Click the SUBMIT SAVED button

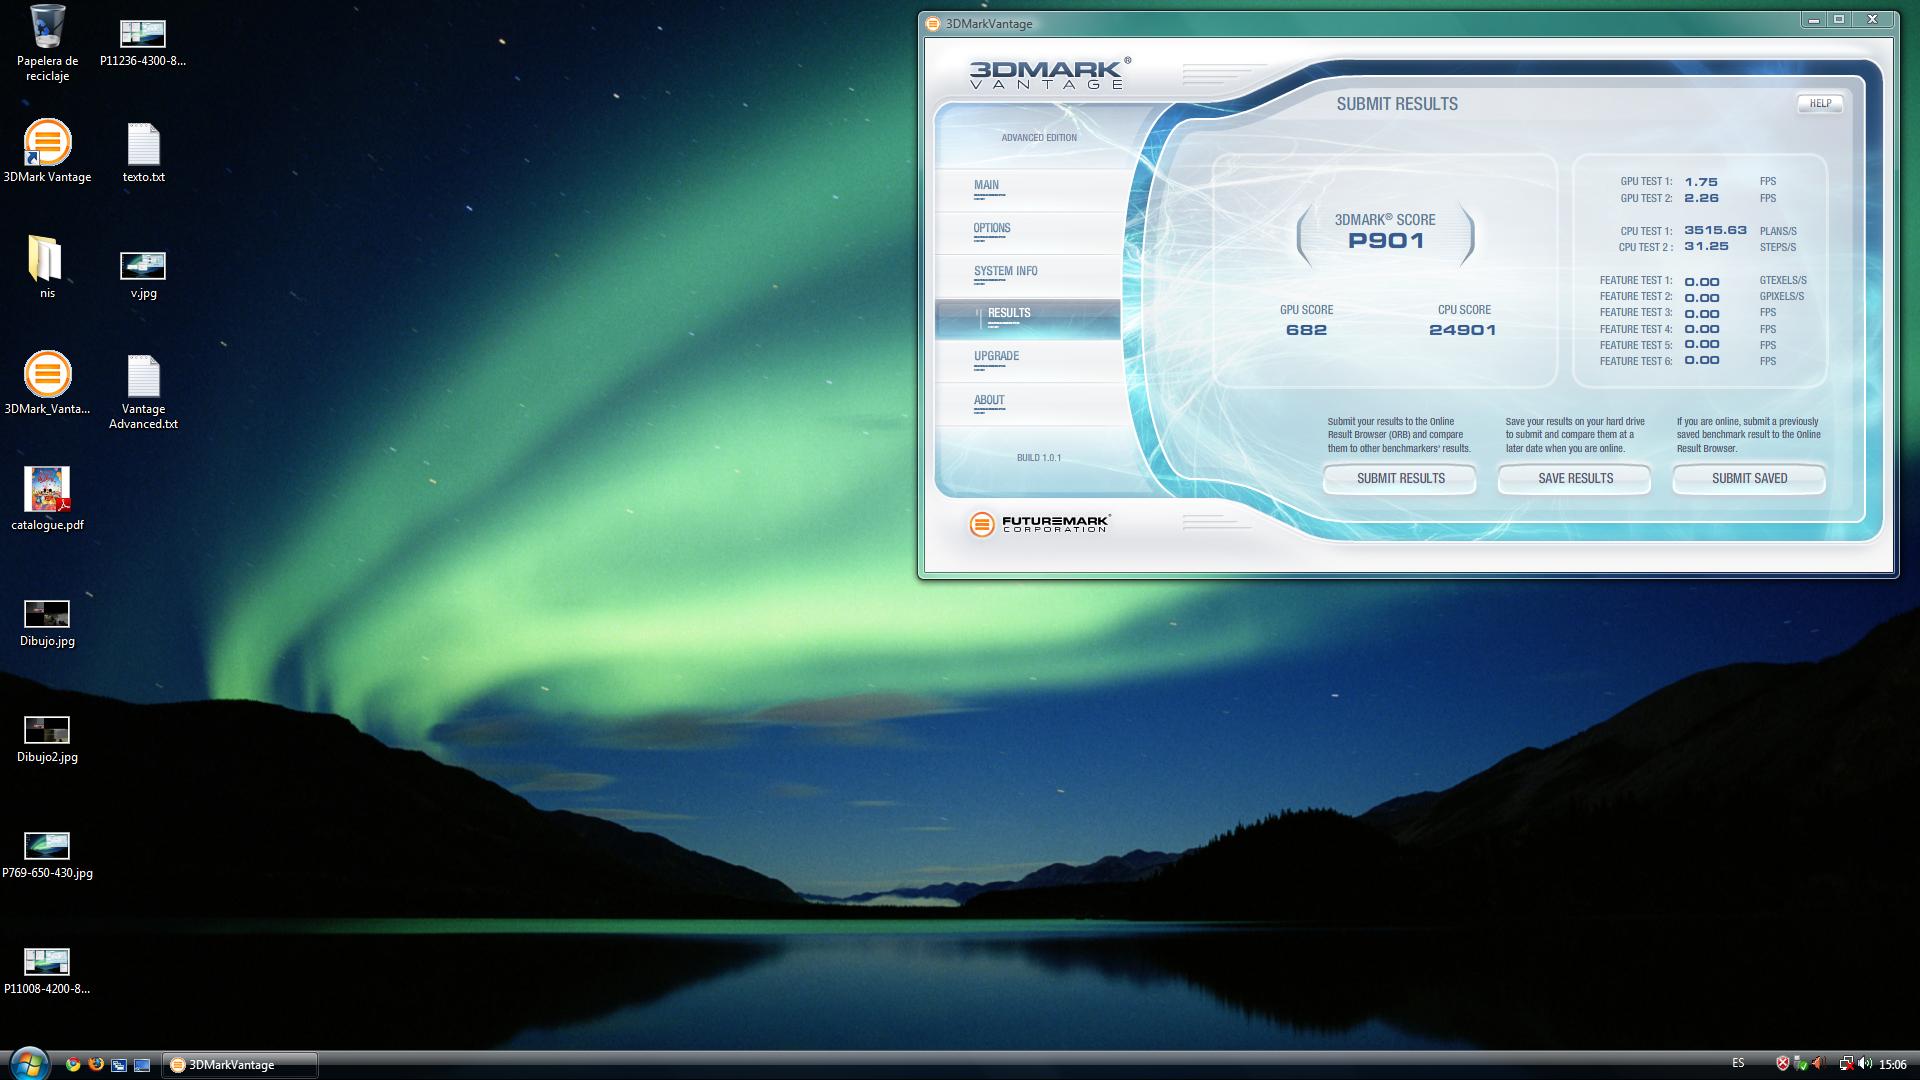point(1749,479)
